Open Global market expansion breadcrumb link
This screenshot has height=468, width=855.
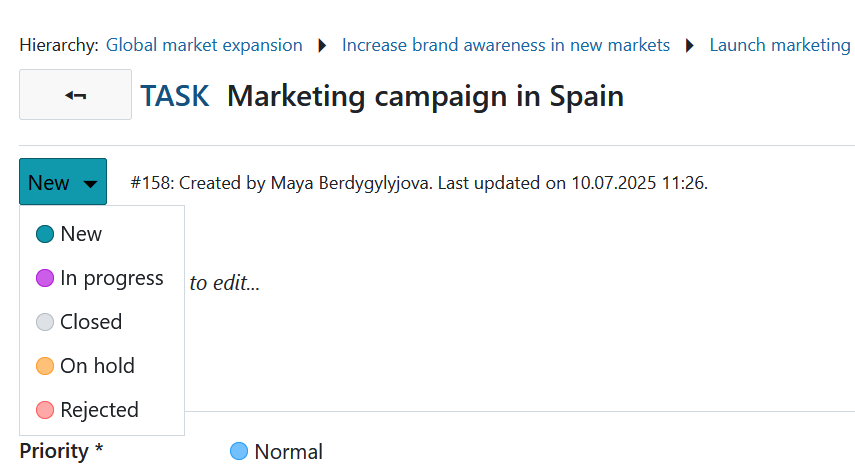click(204, 45)
